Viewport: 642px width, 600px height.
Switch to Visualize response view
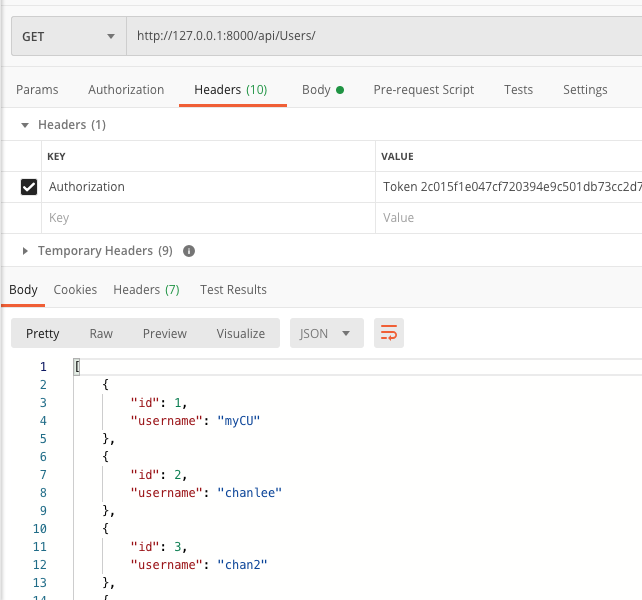(x=241, y=334)
